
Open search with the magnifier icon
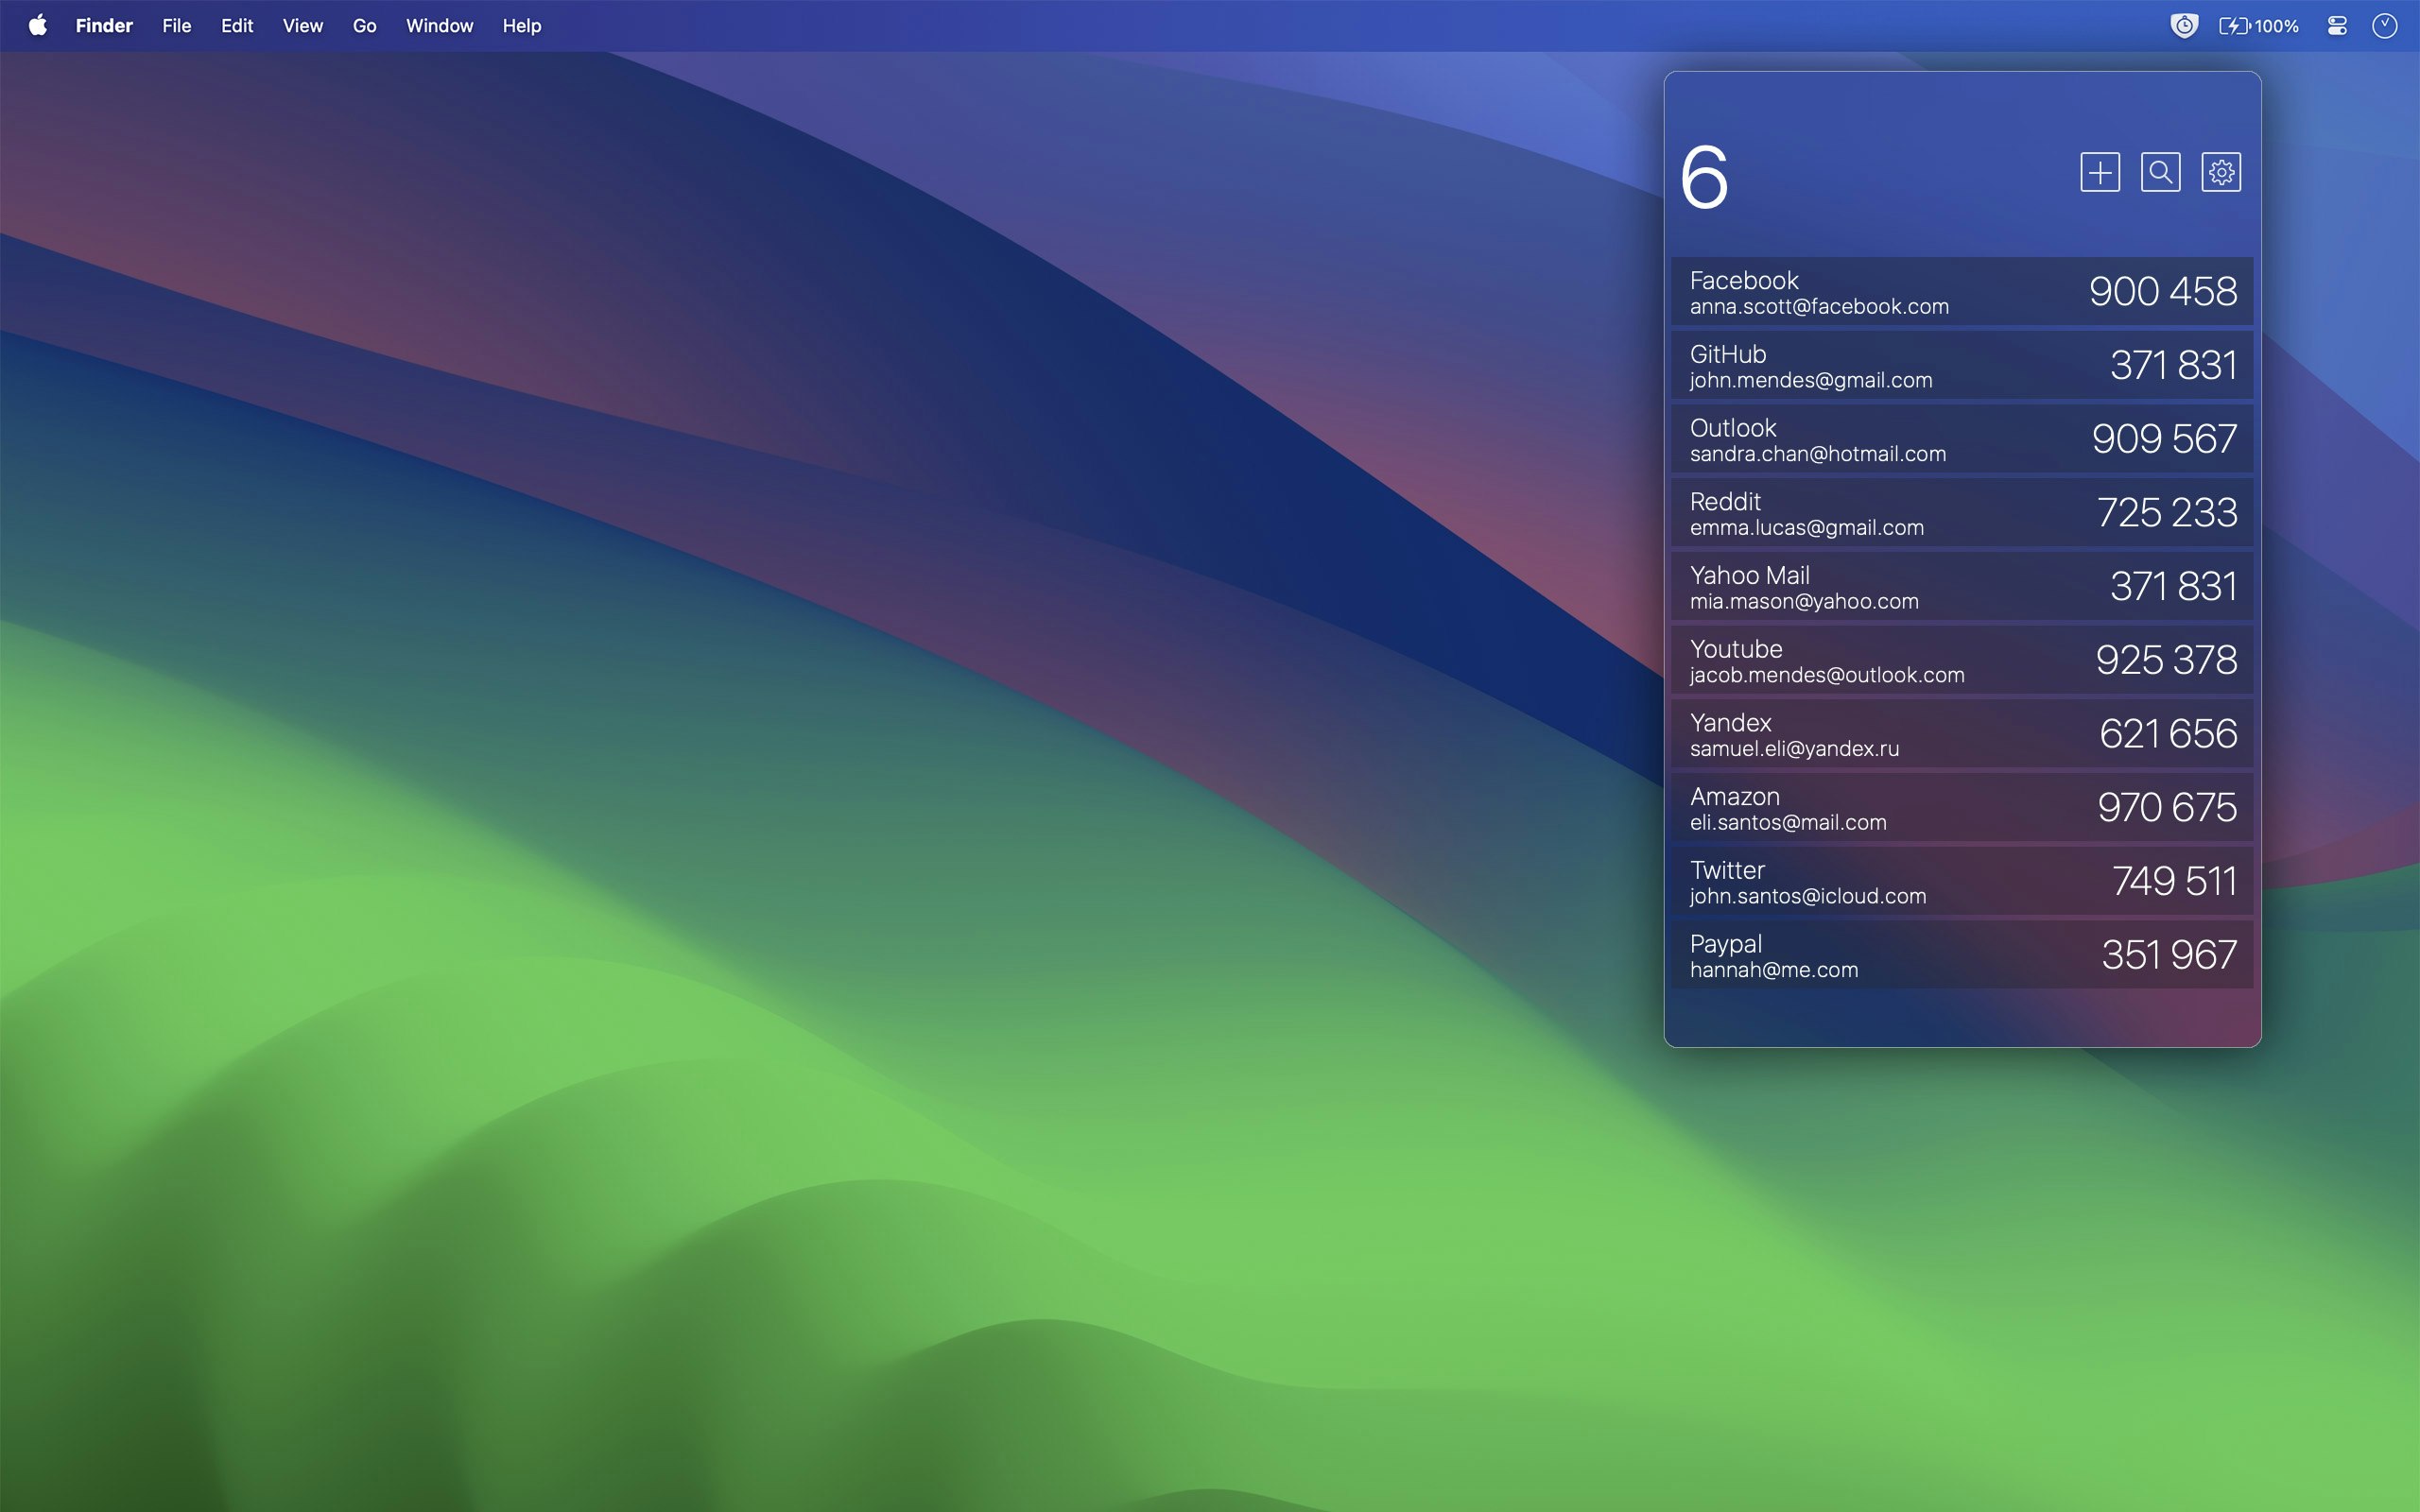point(2160,172)
